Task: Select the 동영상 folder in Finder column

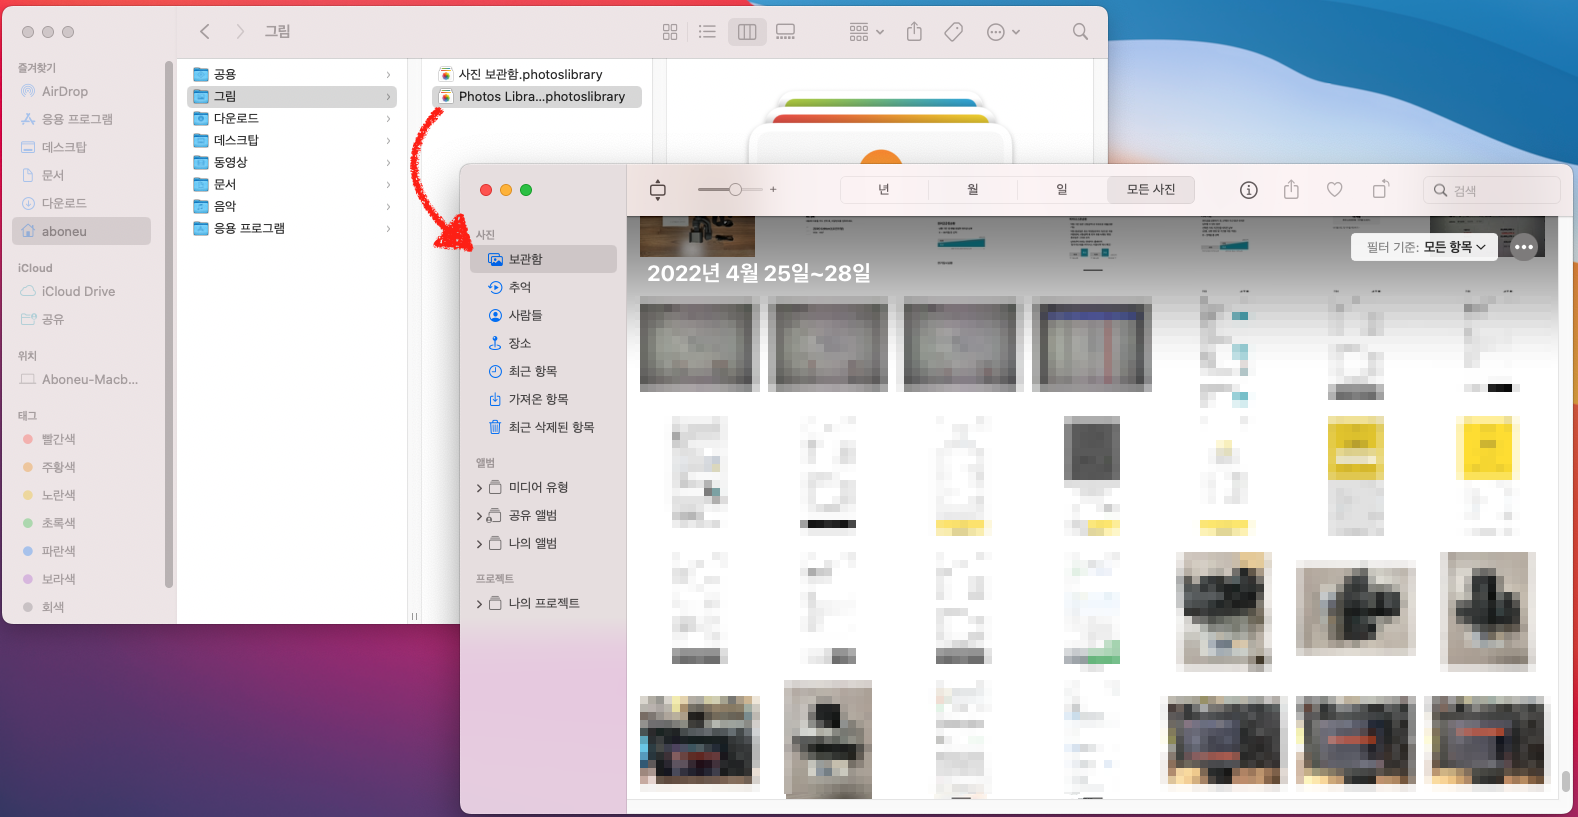Action: click(292, 162)
